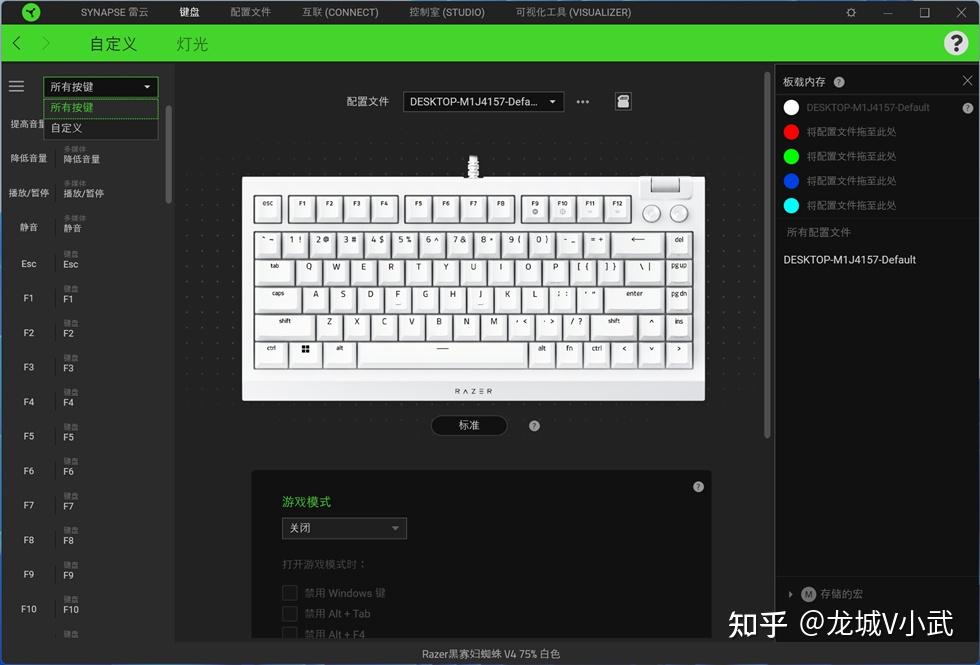Expand the 存储的宏 section
Screen dimensions: 980x665
pos(790,594)
